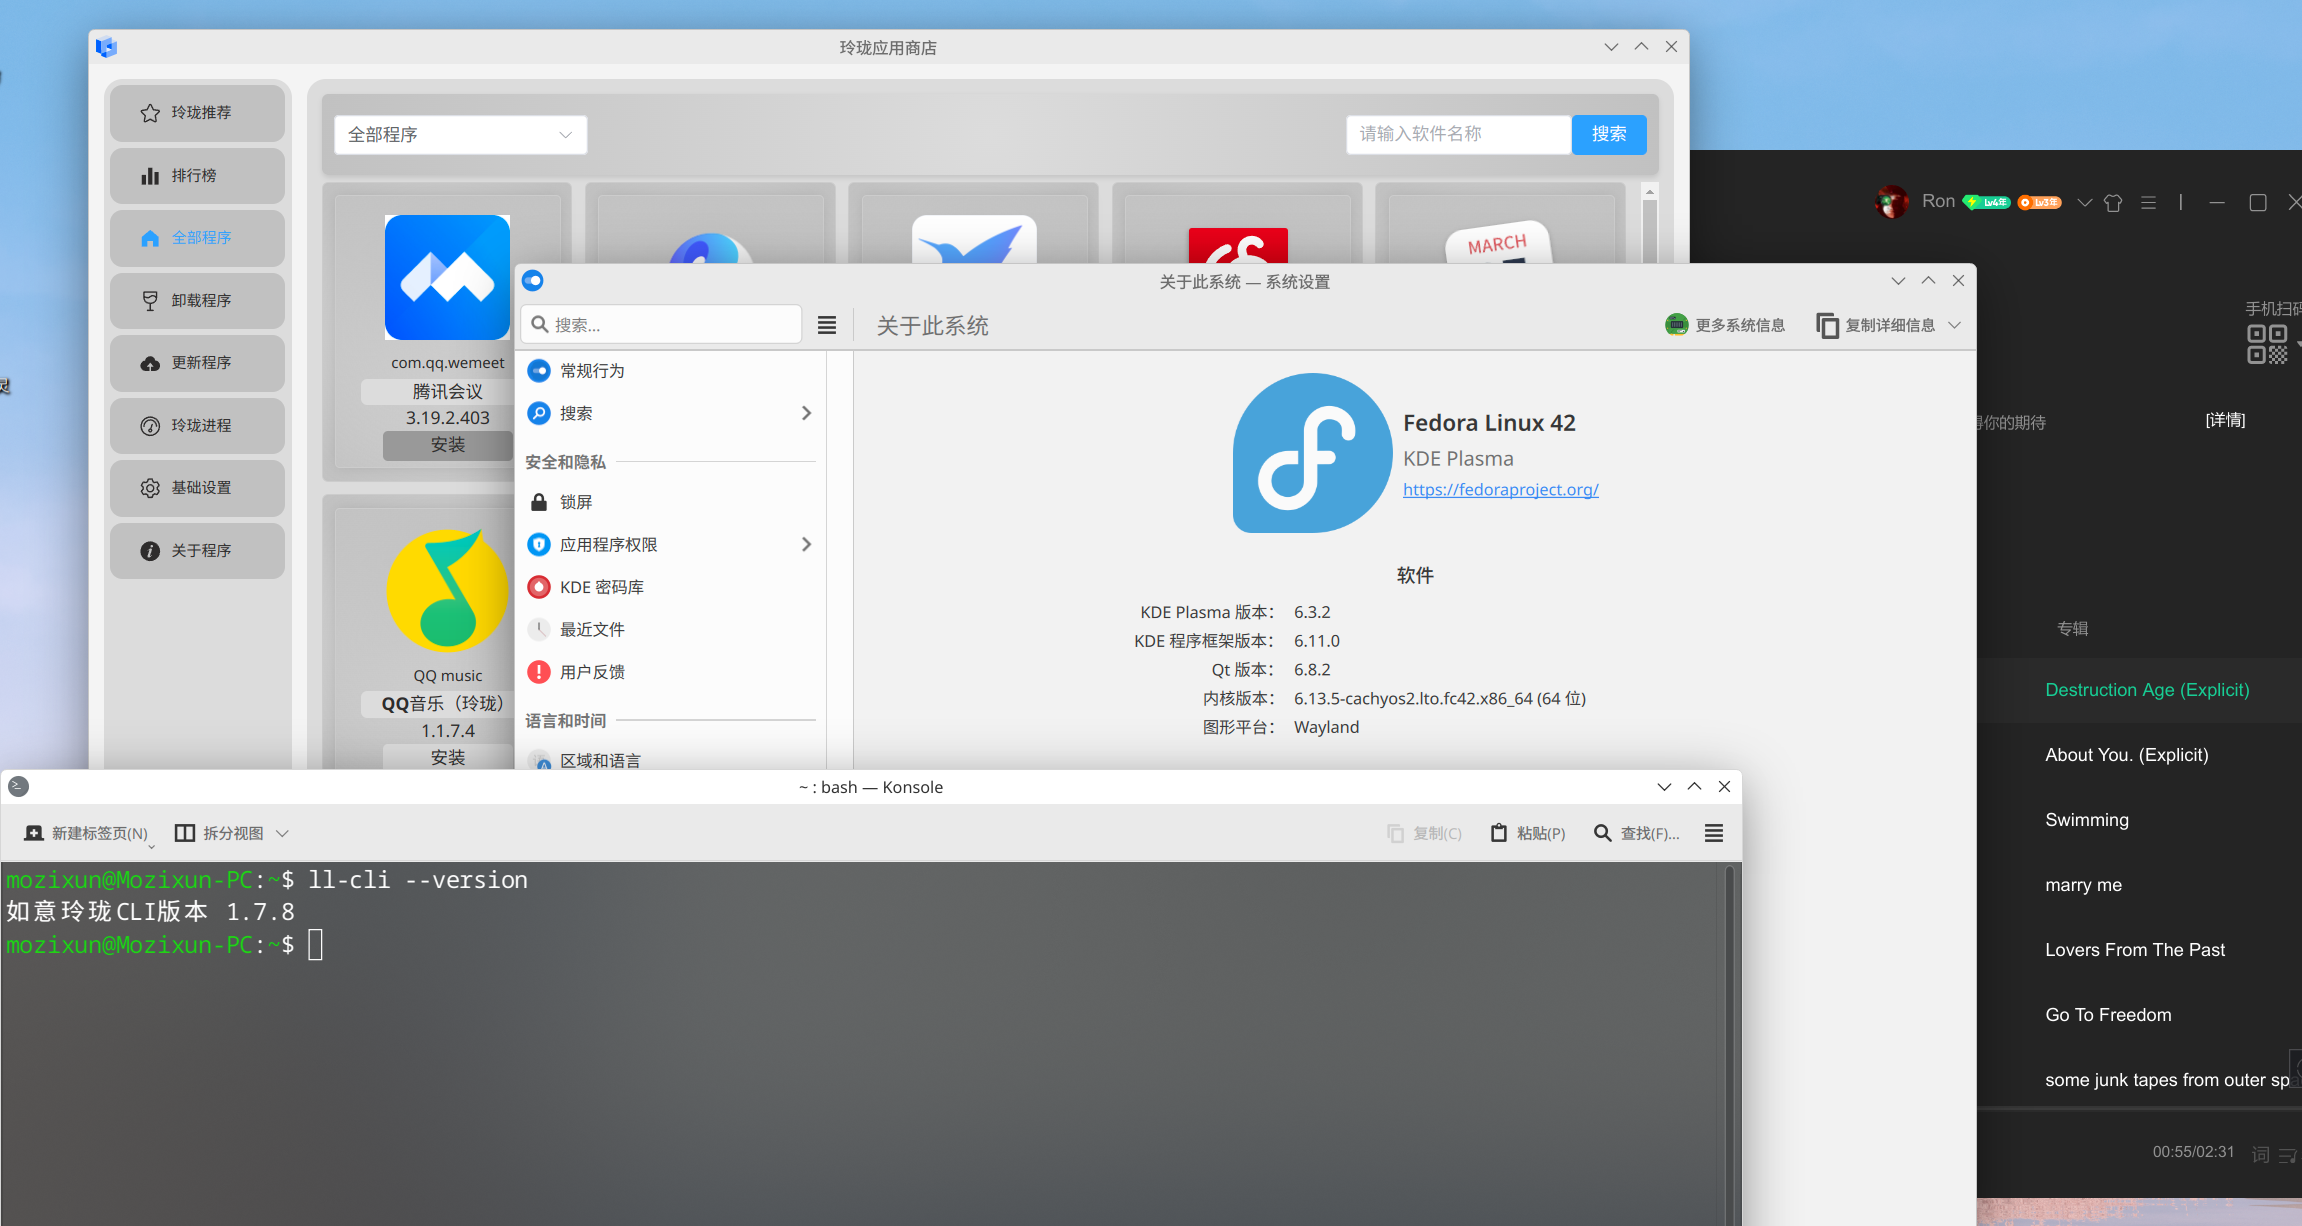Click the 查找 find button in Konsole
2302x1226 pixels.
[1636, 833]
